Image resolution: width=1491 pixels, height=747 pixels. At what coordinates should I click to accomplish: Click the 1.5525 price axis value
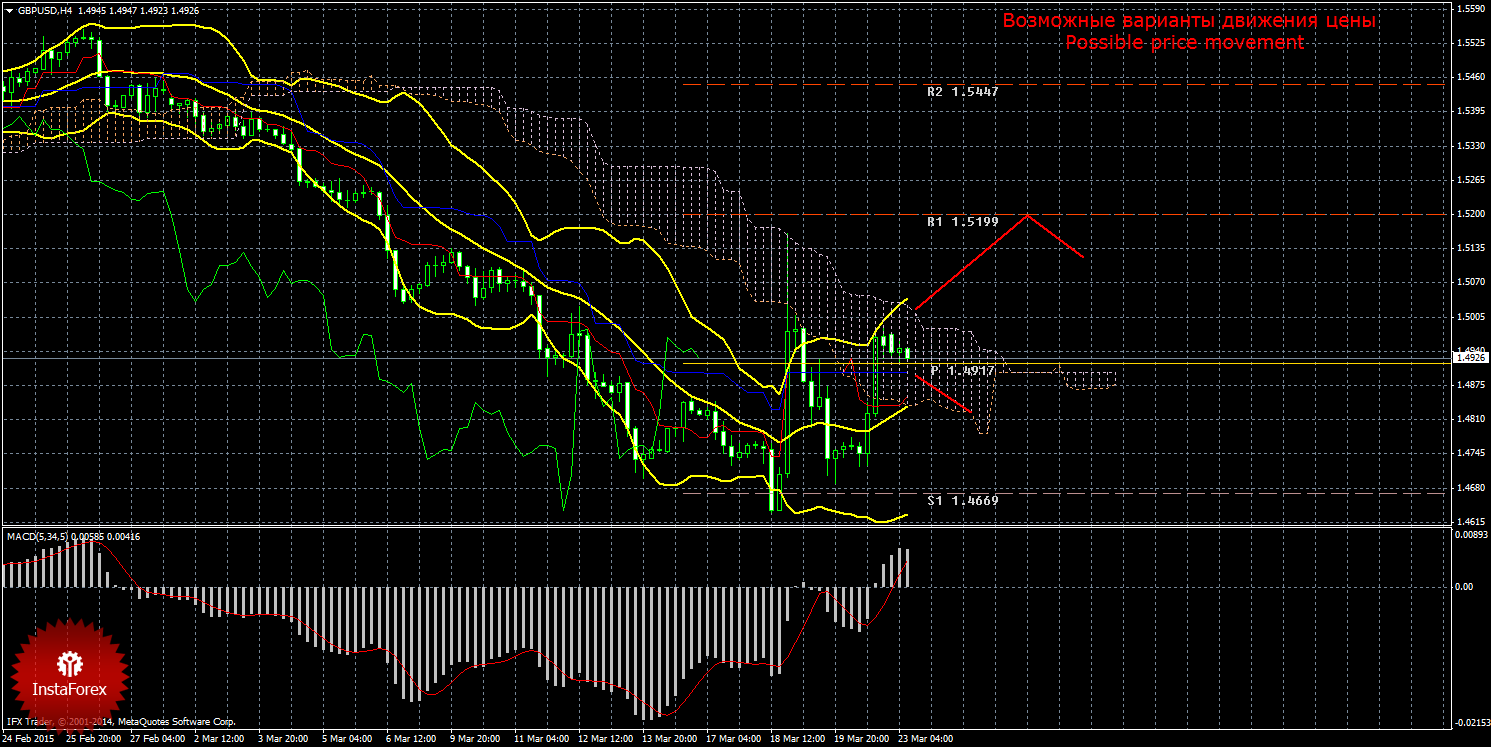coord(1470,43)
